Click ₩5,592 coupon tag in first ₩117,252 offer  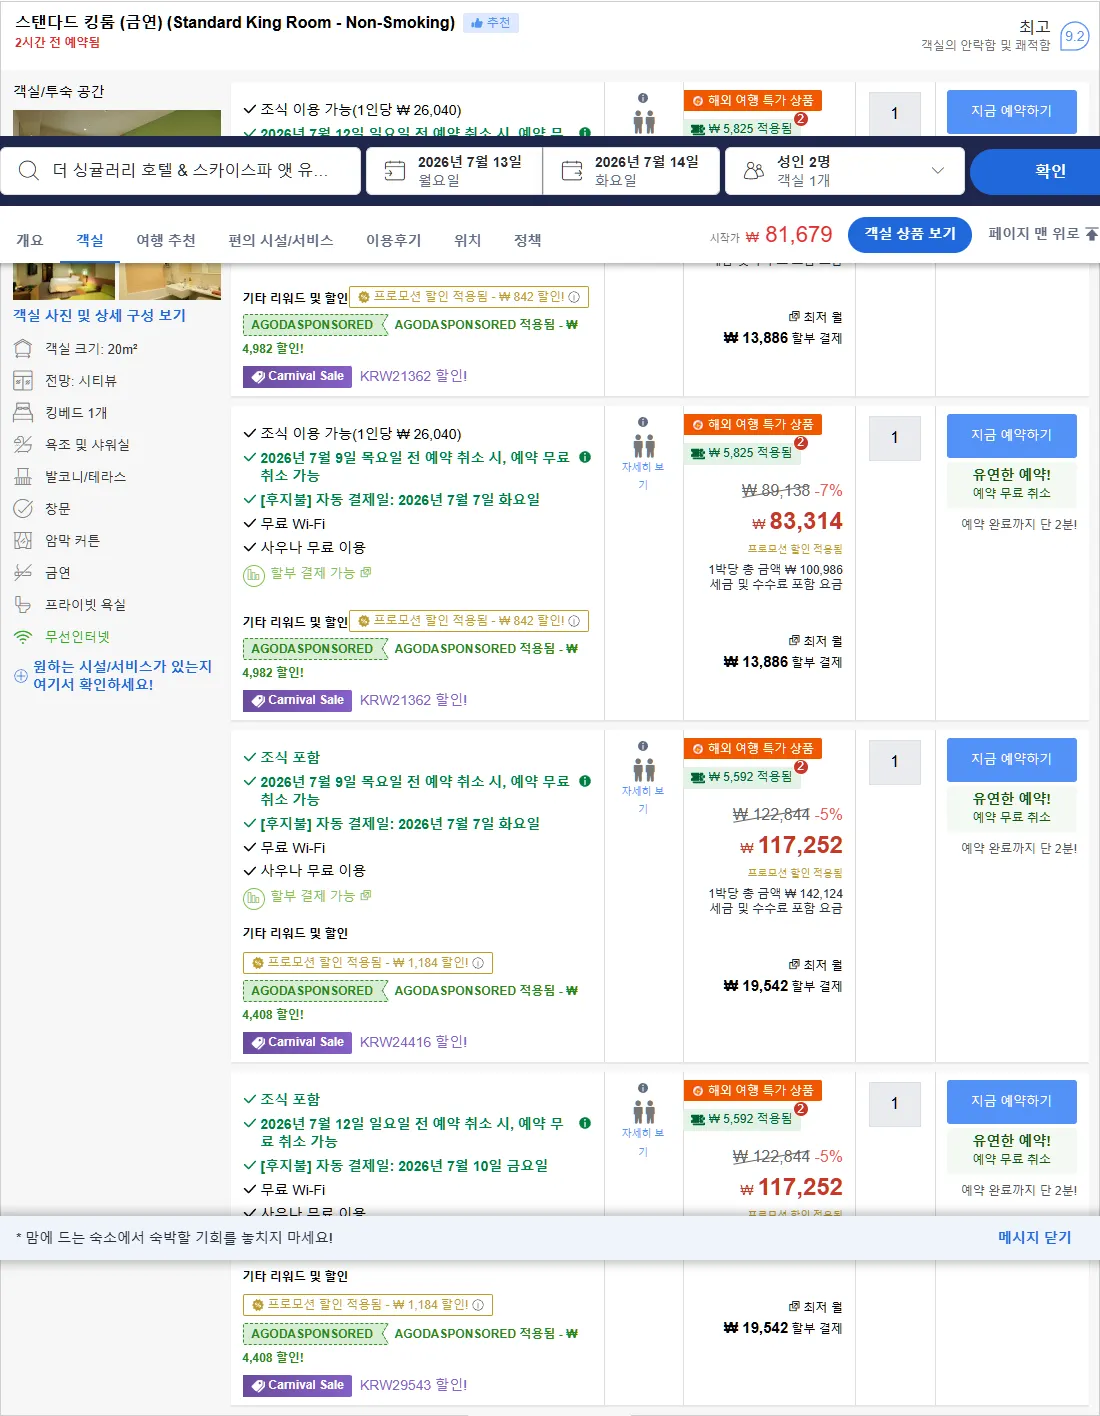point(745,777)
